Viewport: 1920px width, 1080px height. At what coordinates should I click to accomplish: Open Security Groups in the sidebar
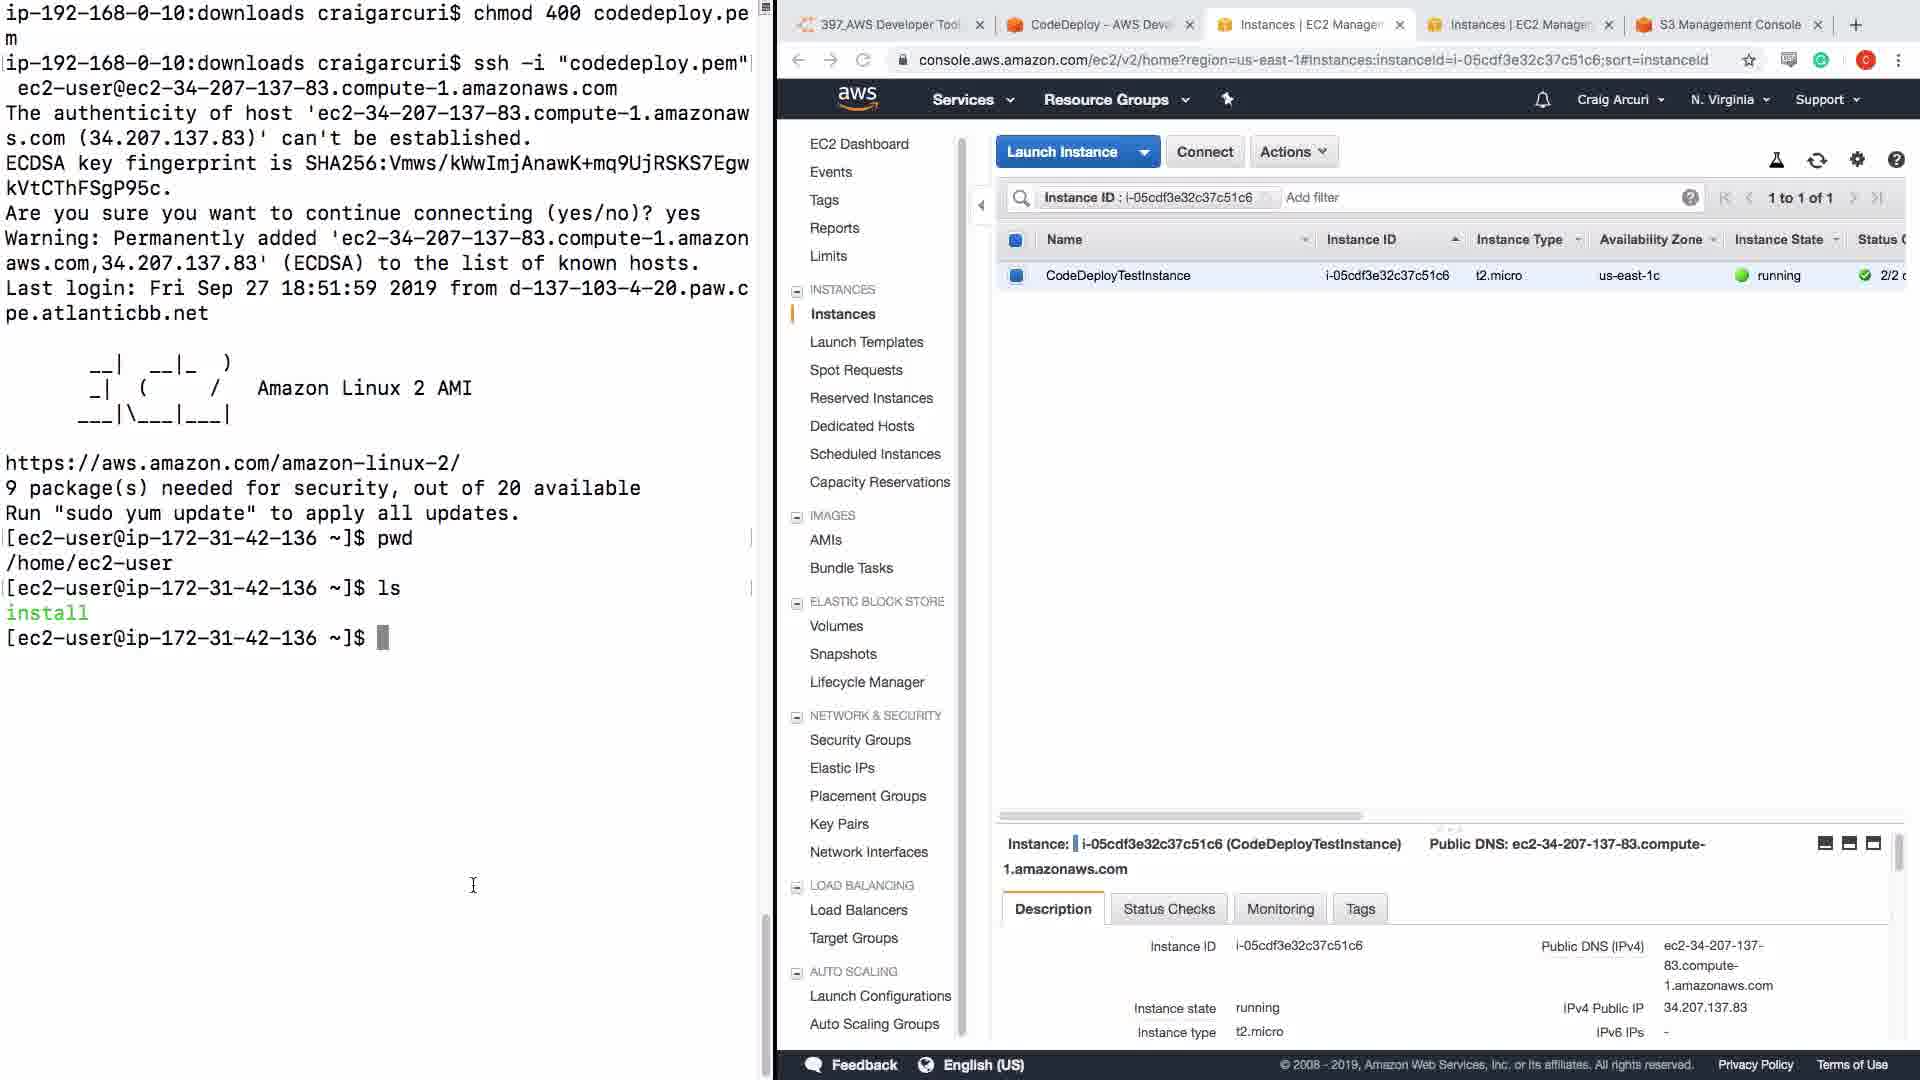click(860, 740)
